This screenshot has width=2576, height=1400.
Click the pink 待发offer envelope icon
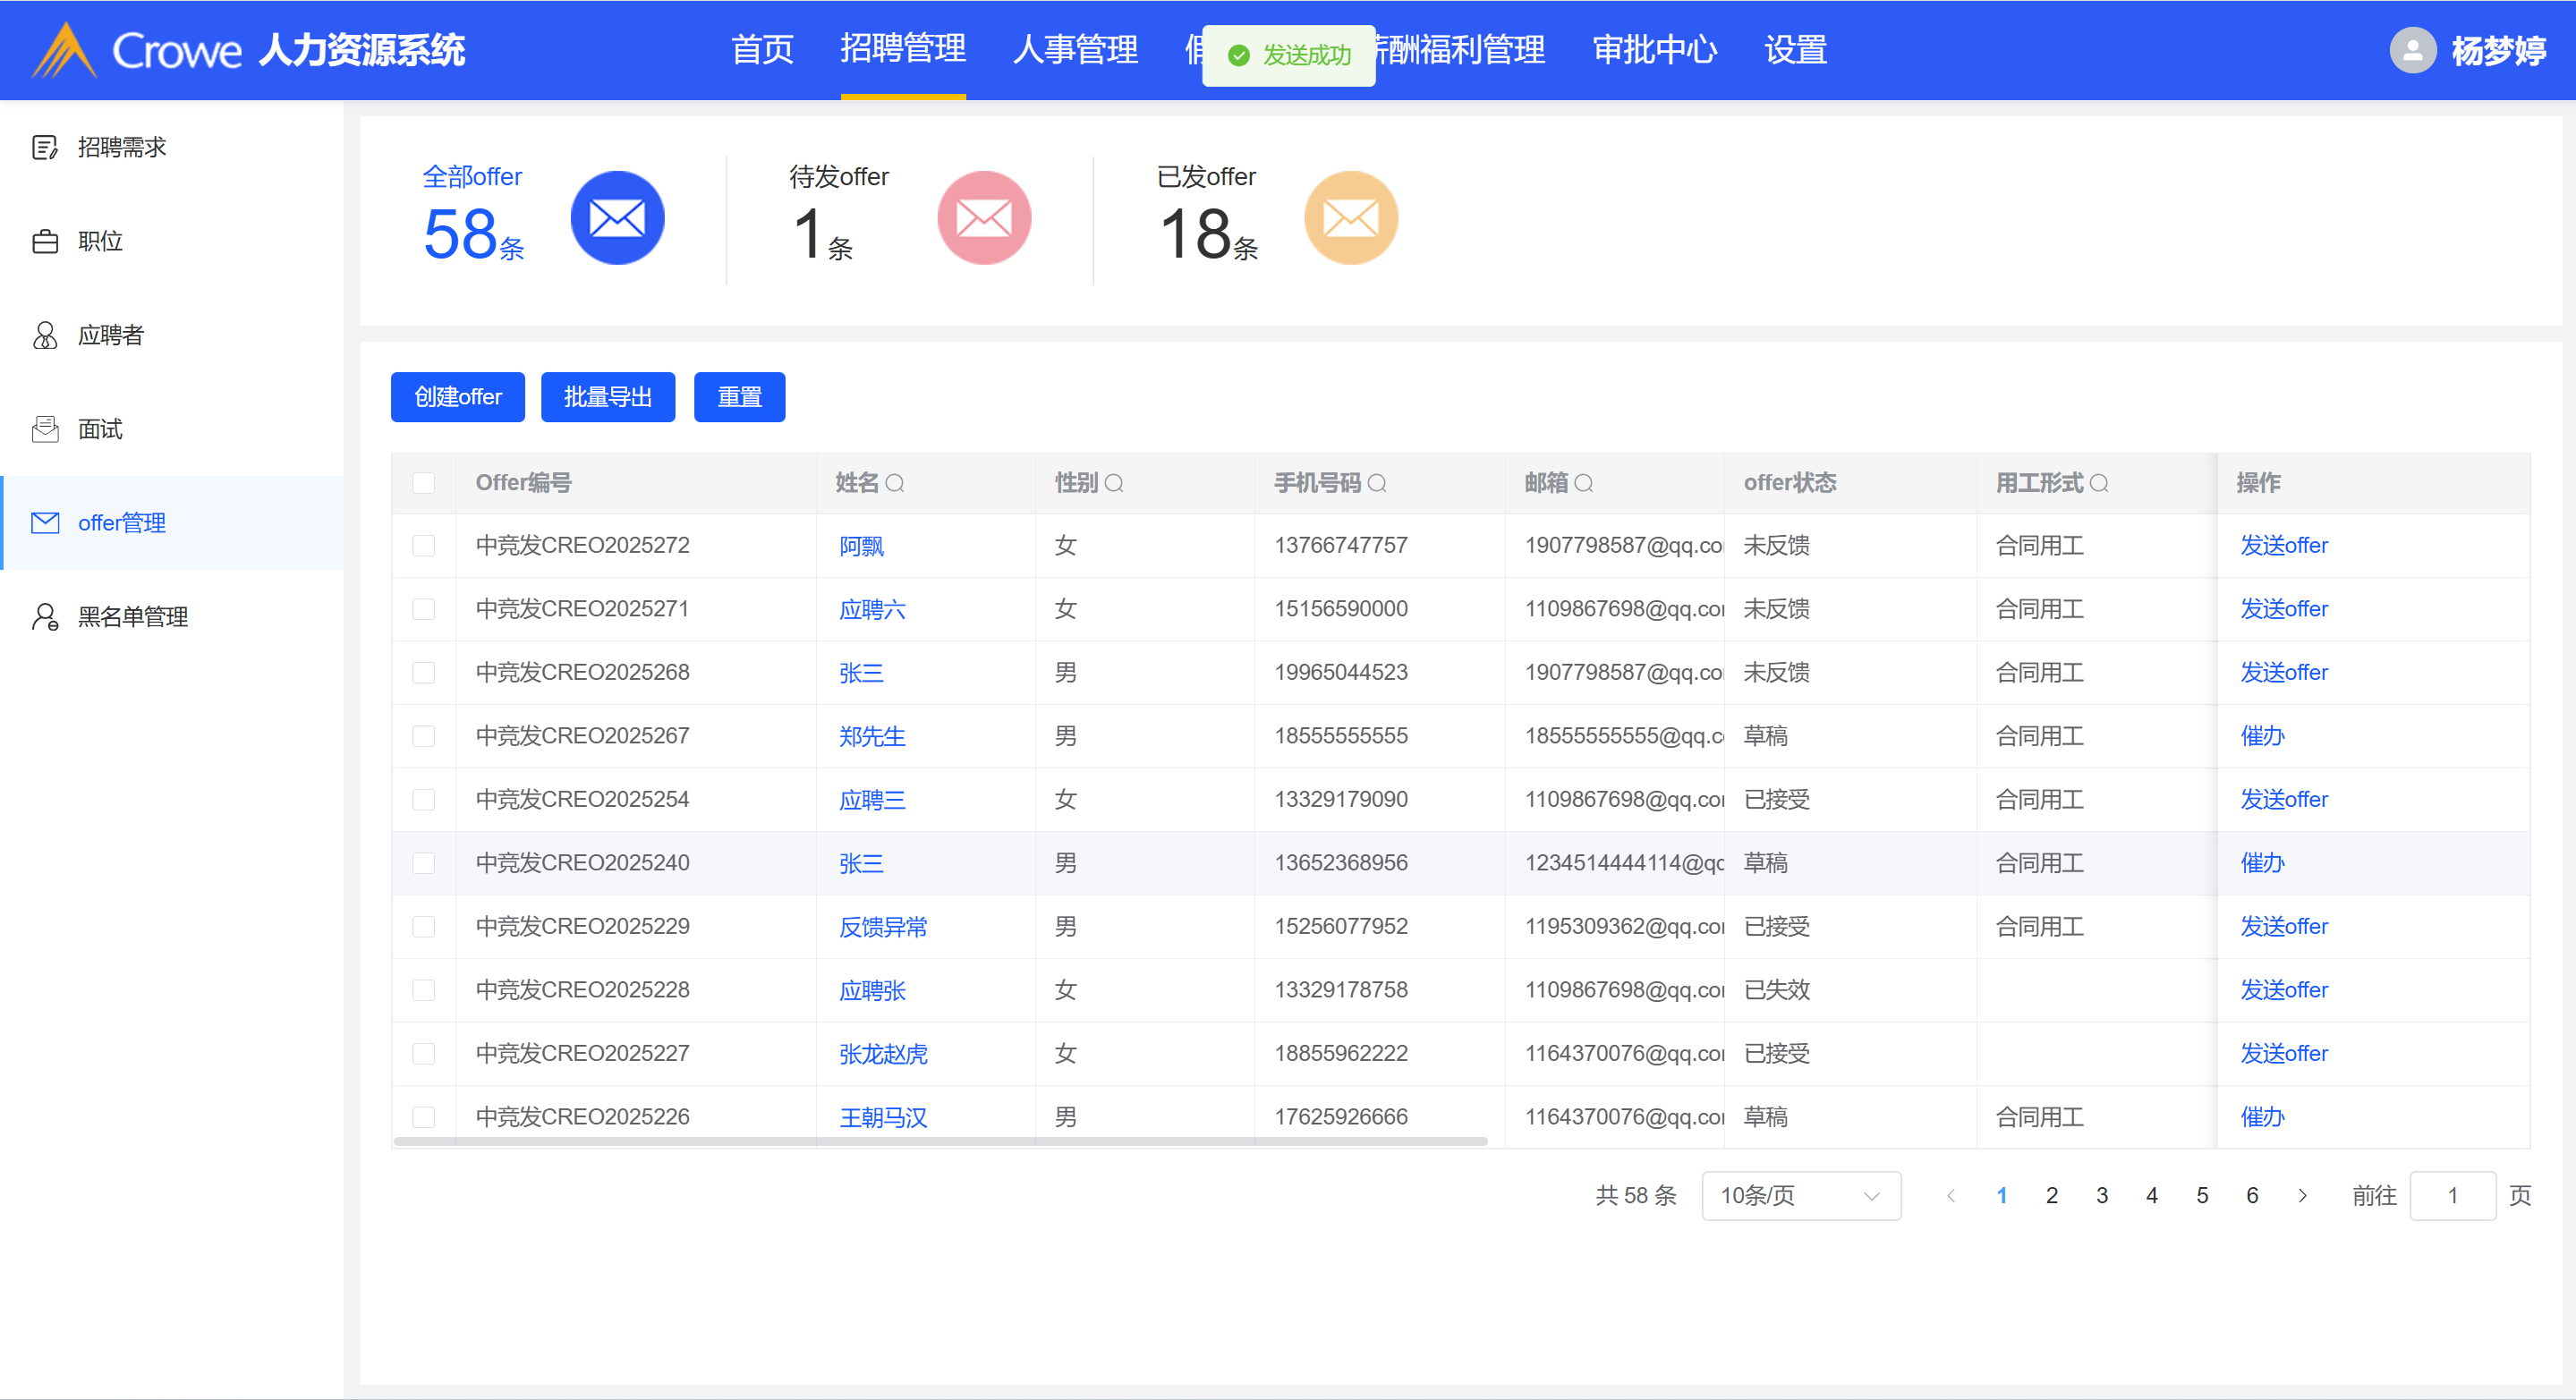click(984, 218)
